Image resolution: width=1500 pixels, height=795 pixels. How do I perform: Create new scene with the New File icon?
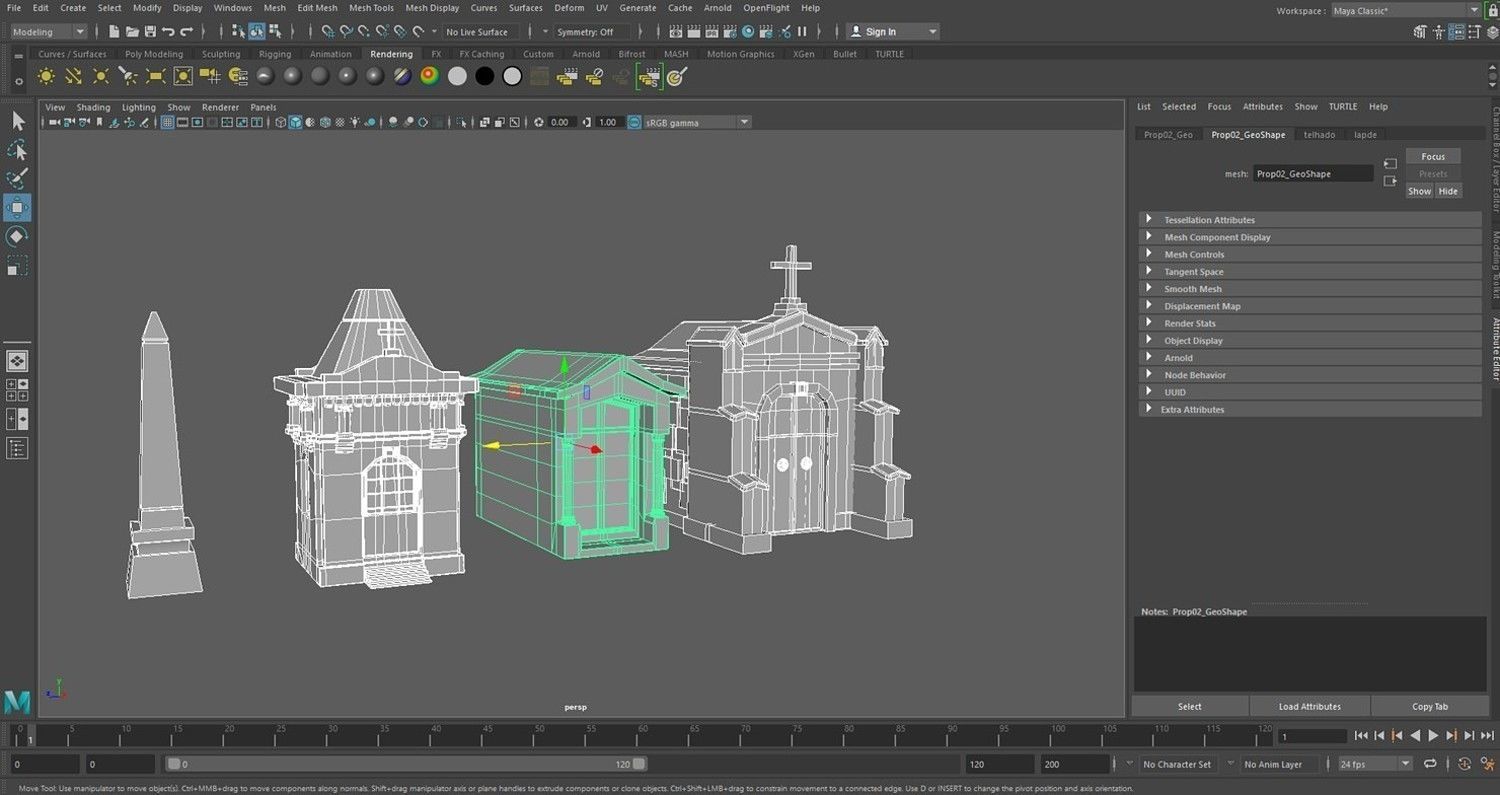click(x=114, y=32)
